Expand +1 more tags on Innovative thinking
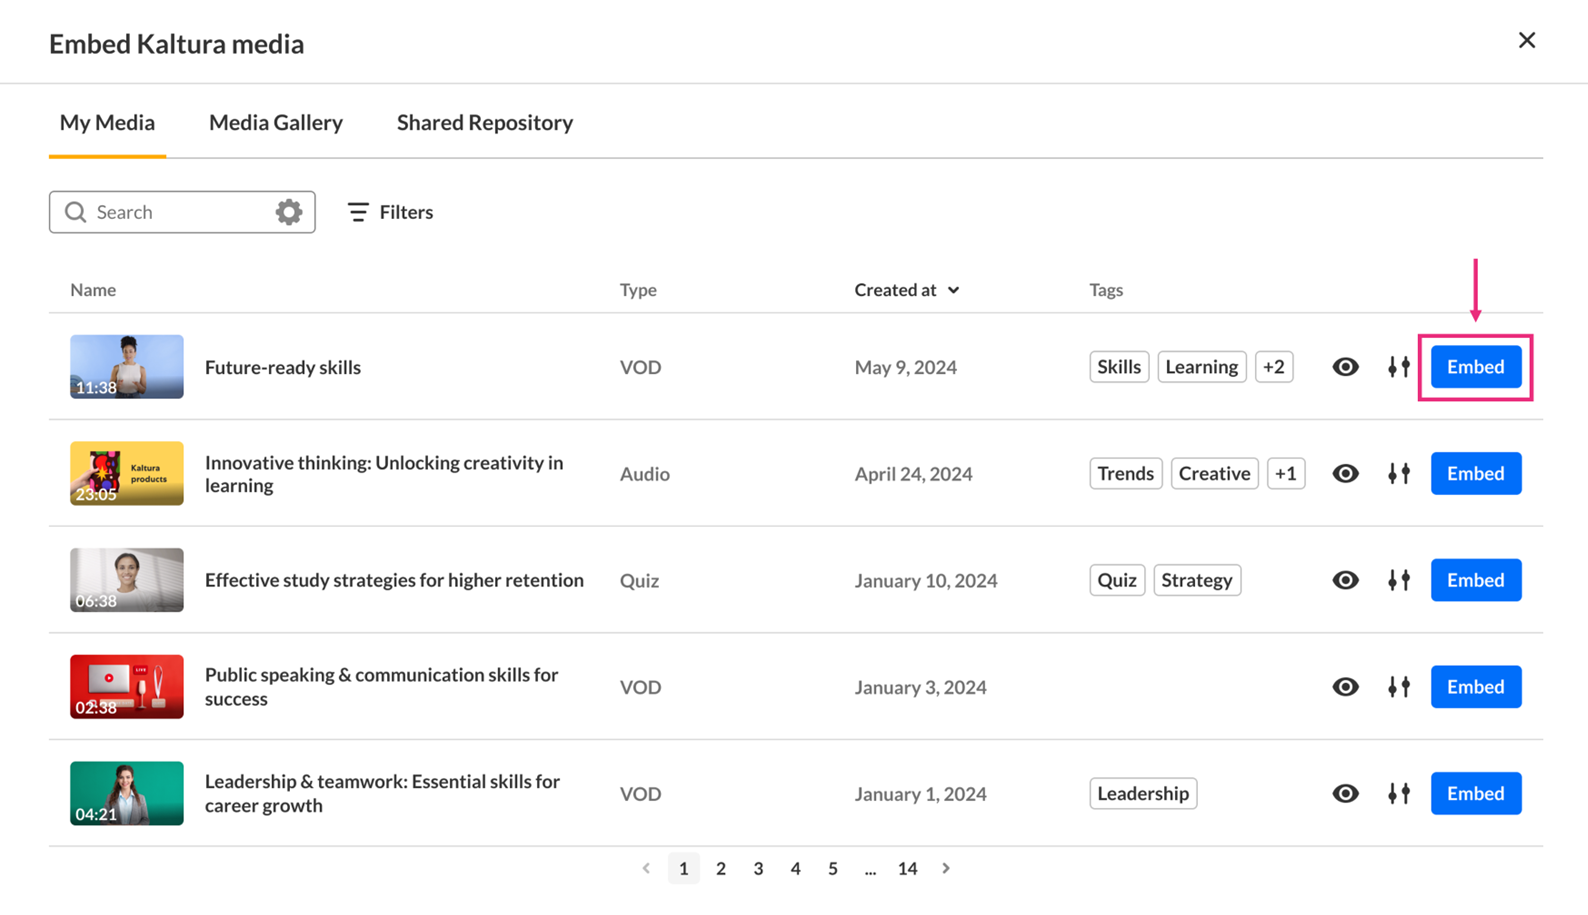Screen dimensions: 1588x915 pos(1285,474)
